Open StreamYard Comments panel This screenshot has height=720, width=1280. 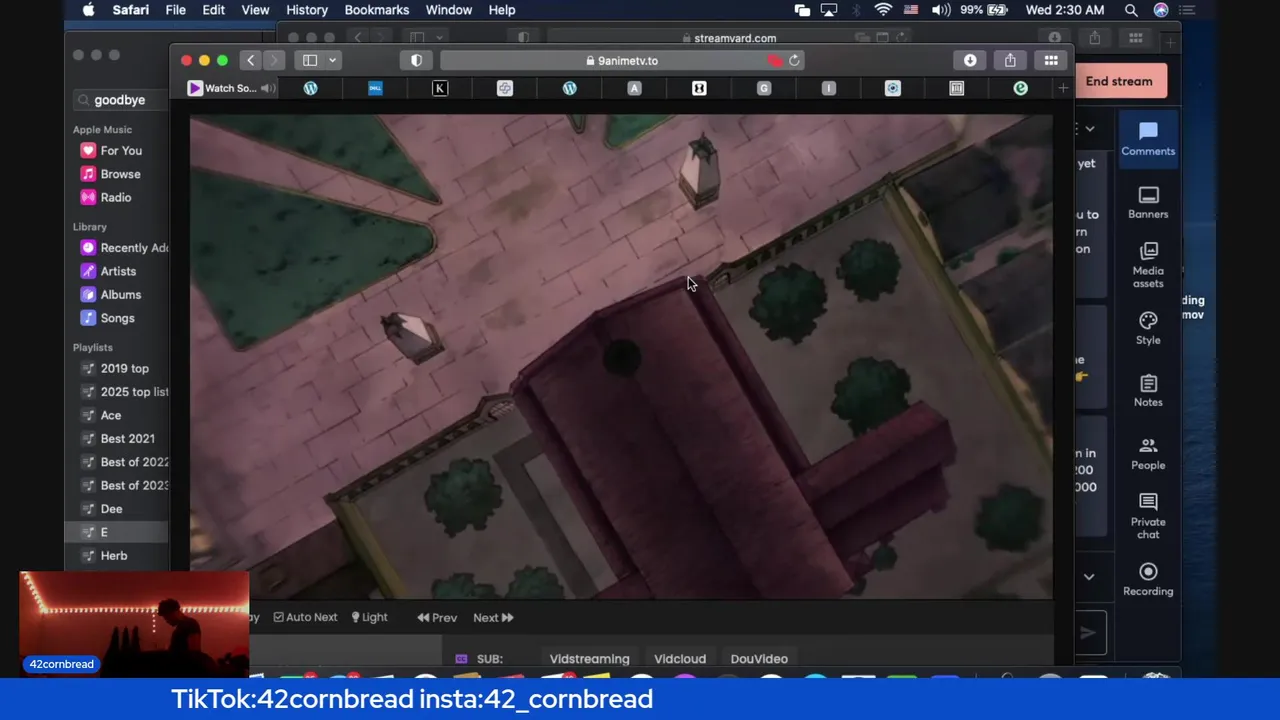click(x=1148, y=139)
